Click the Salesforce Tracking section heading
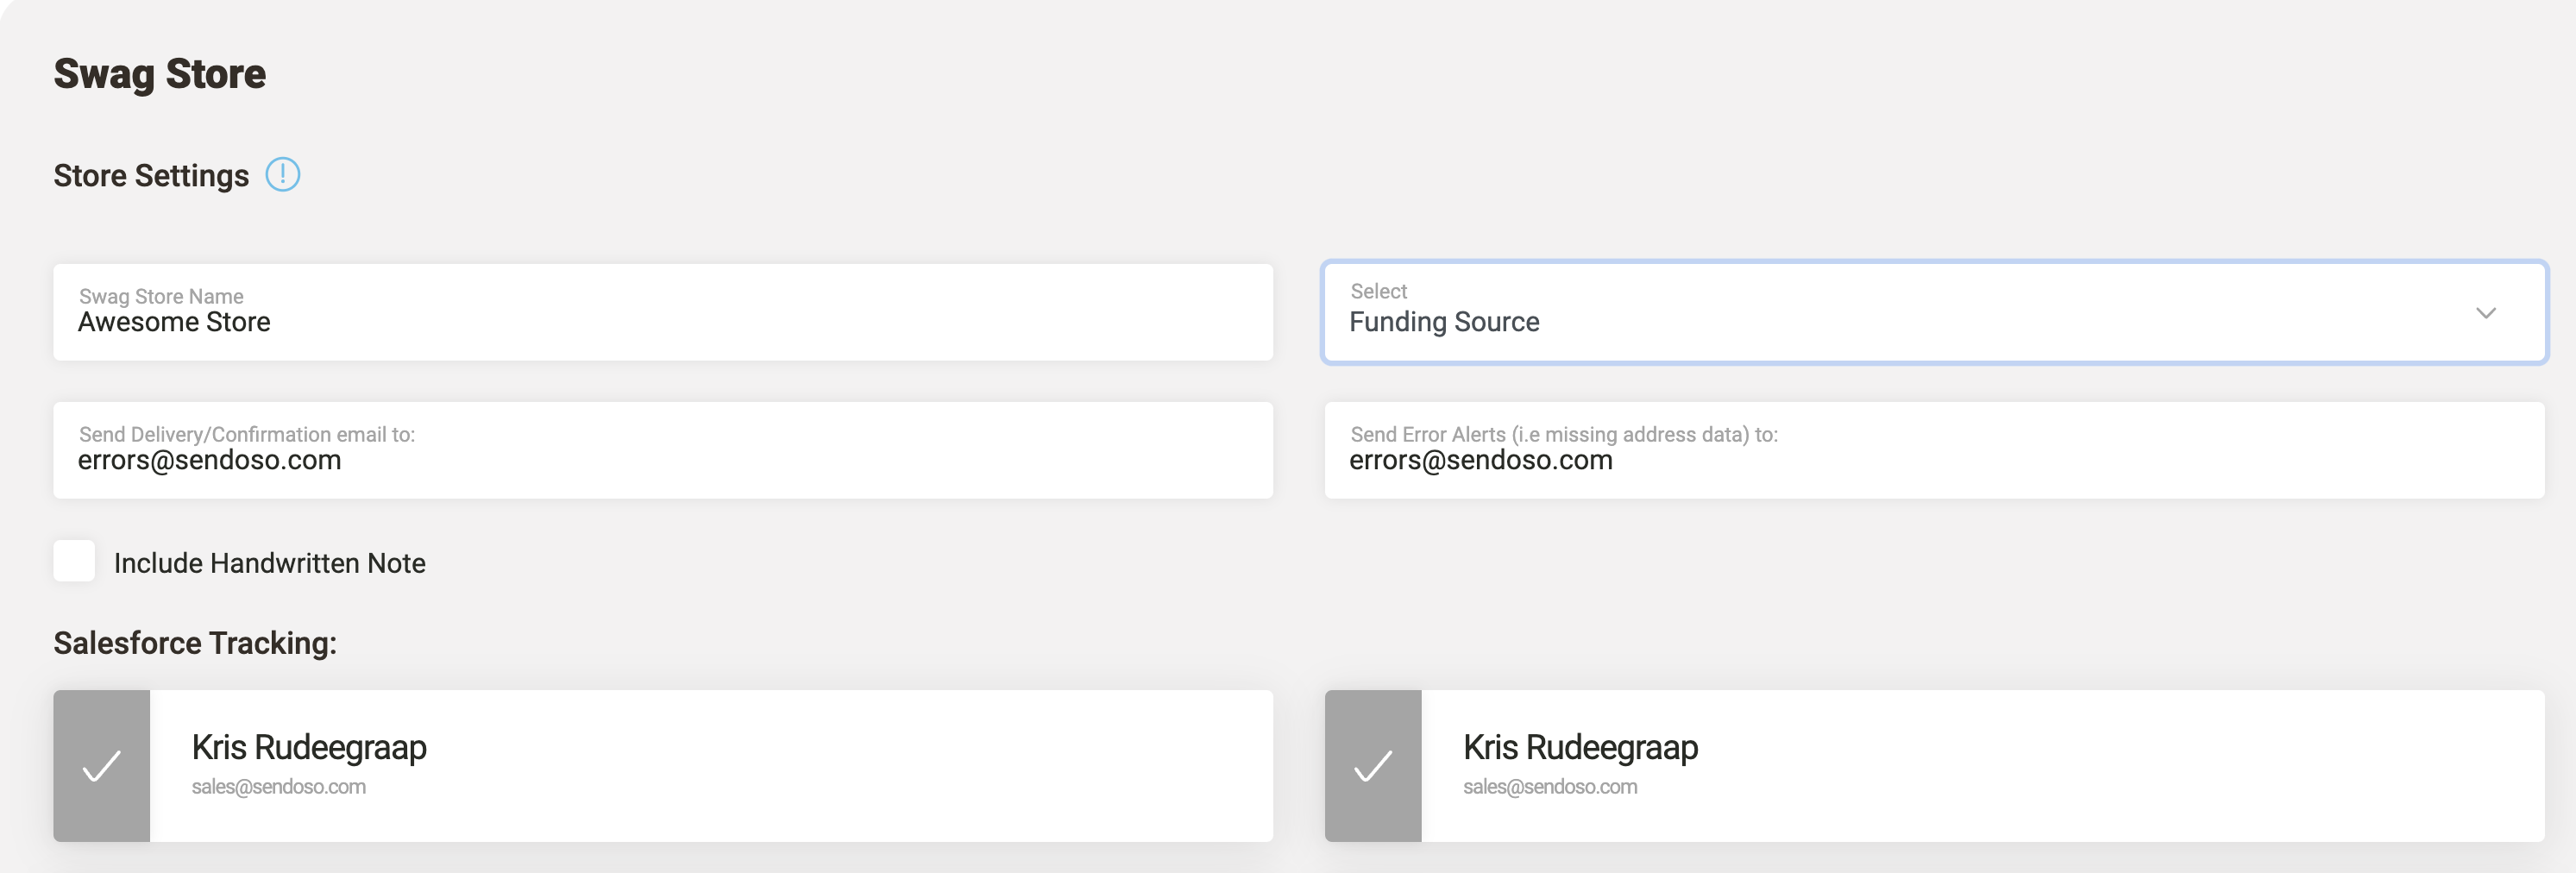2576x873 pixels. 195,643
